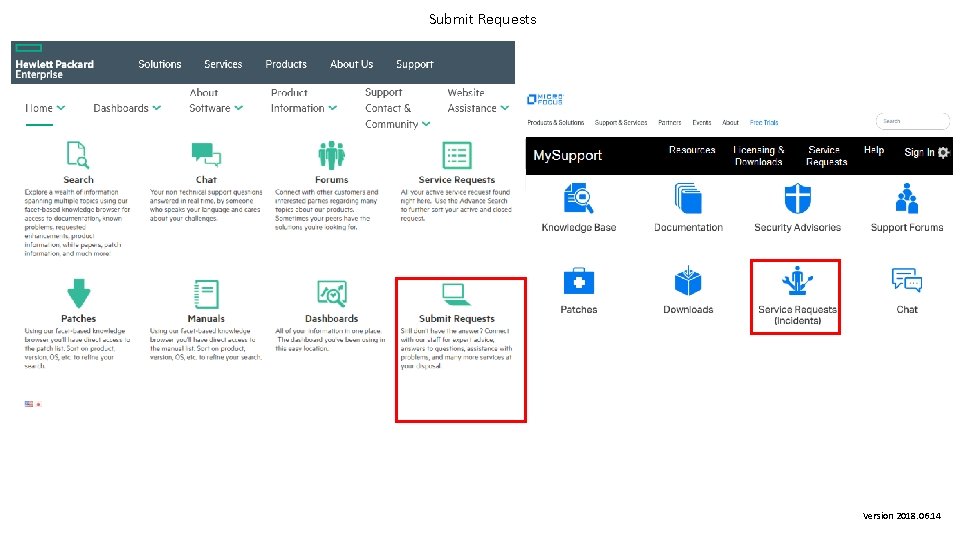Open the Dashboards chart icon

tap(332, 293)
